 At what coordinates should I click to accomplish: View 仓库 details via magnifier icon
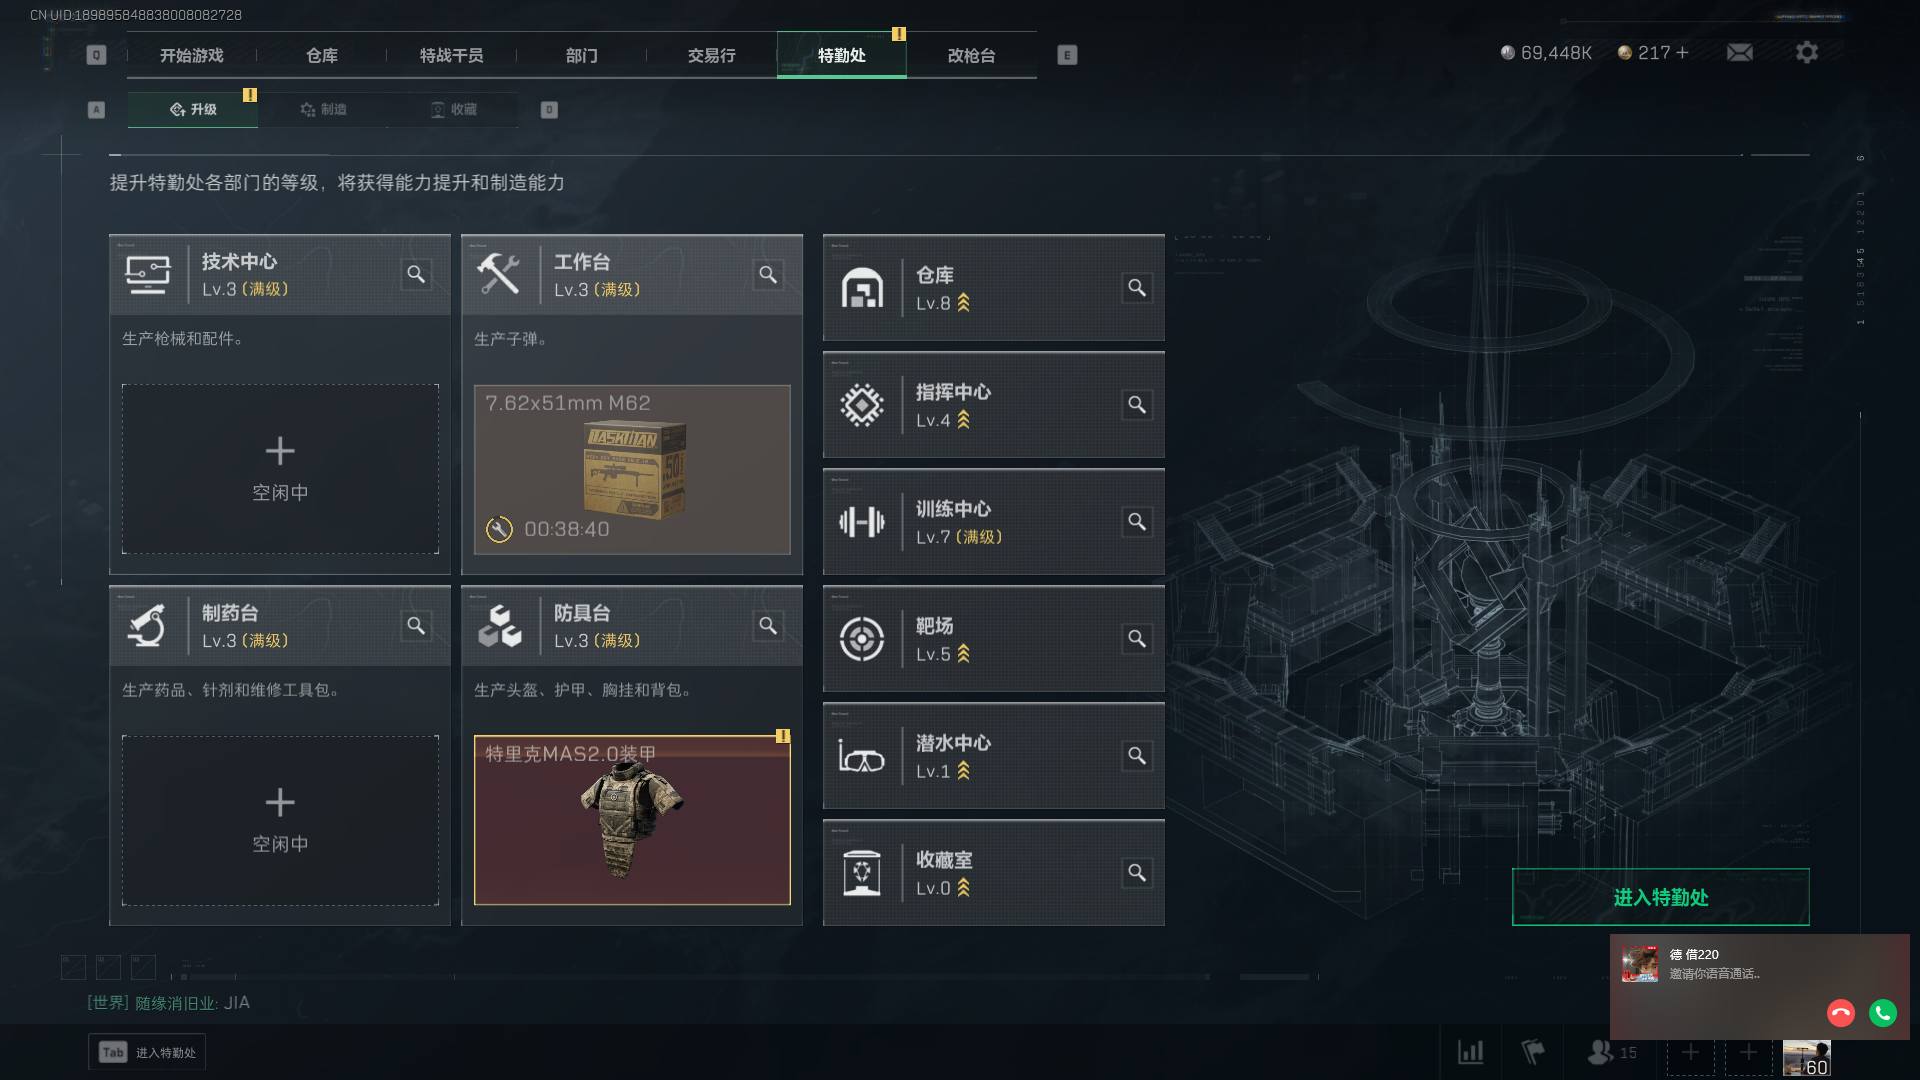click(1137, 288)
